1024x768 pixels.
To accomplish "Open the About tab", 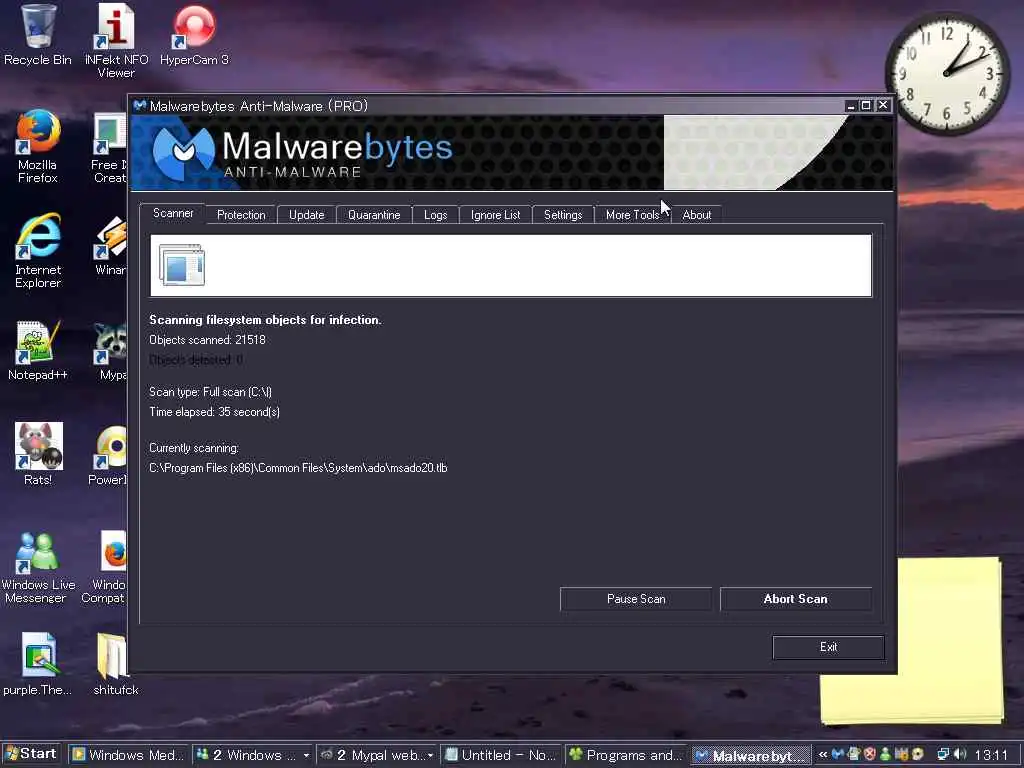I will click(697, 215).
